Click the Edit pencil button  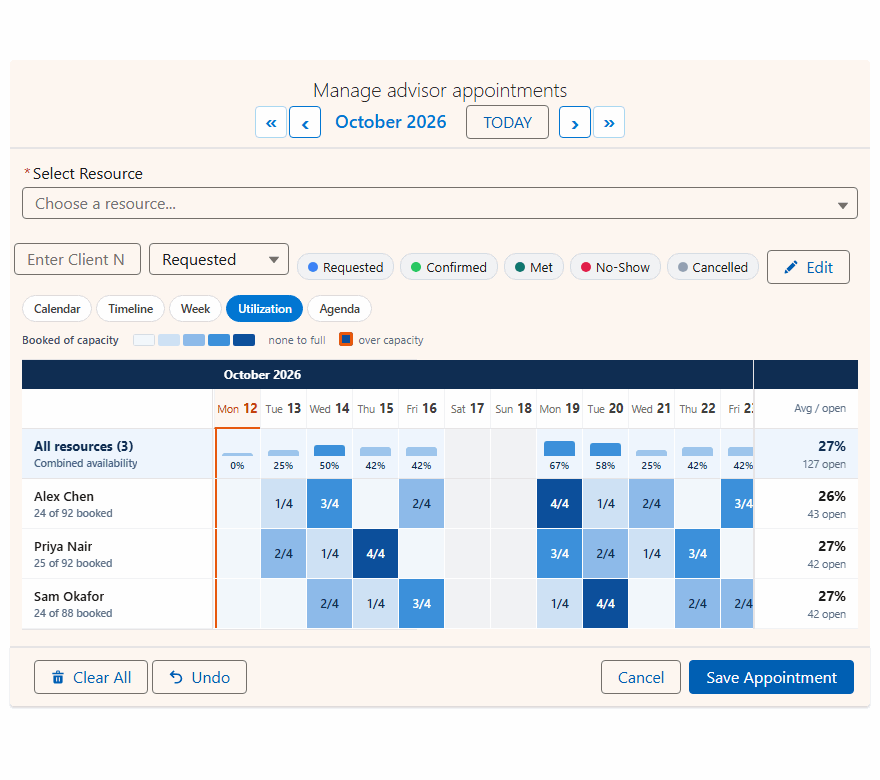808,267
